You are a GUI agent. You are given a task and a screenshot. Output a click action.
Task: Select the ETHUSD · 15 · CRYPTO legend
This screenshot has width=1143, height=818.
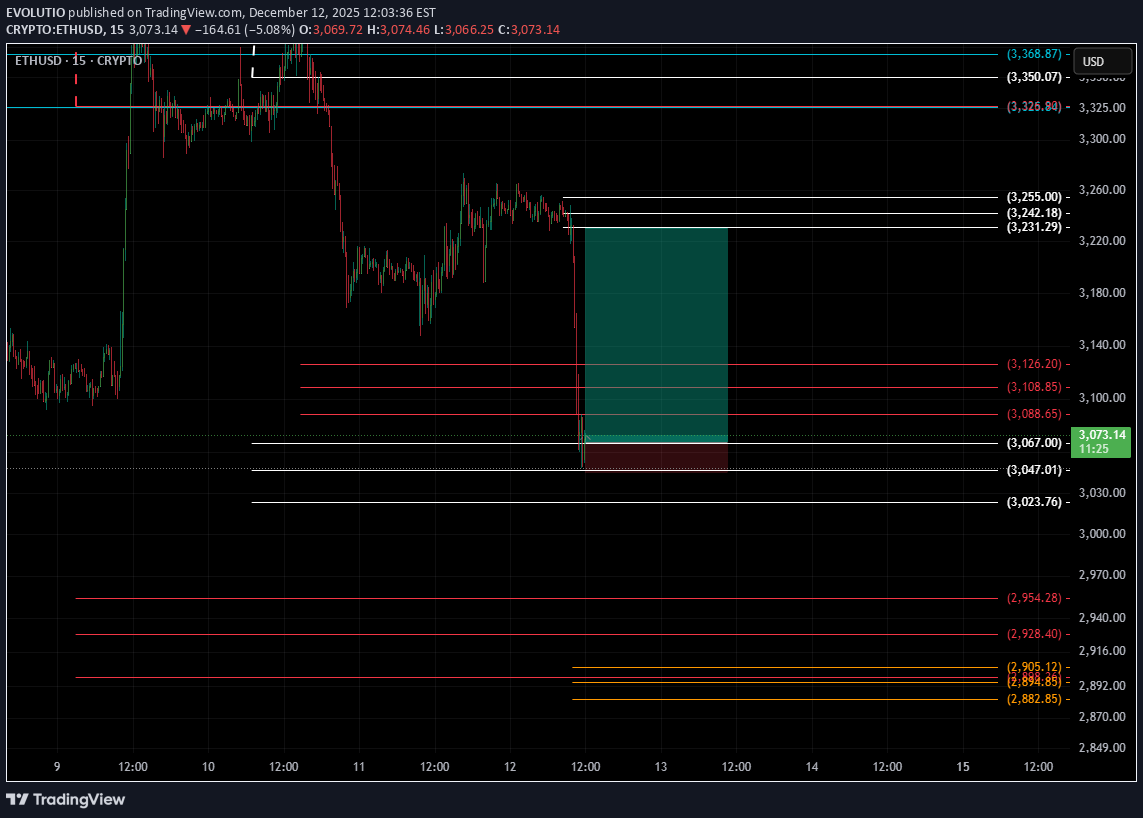click(79, 61)
